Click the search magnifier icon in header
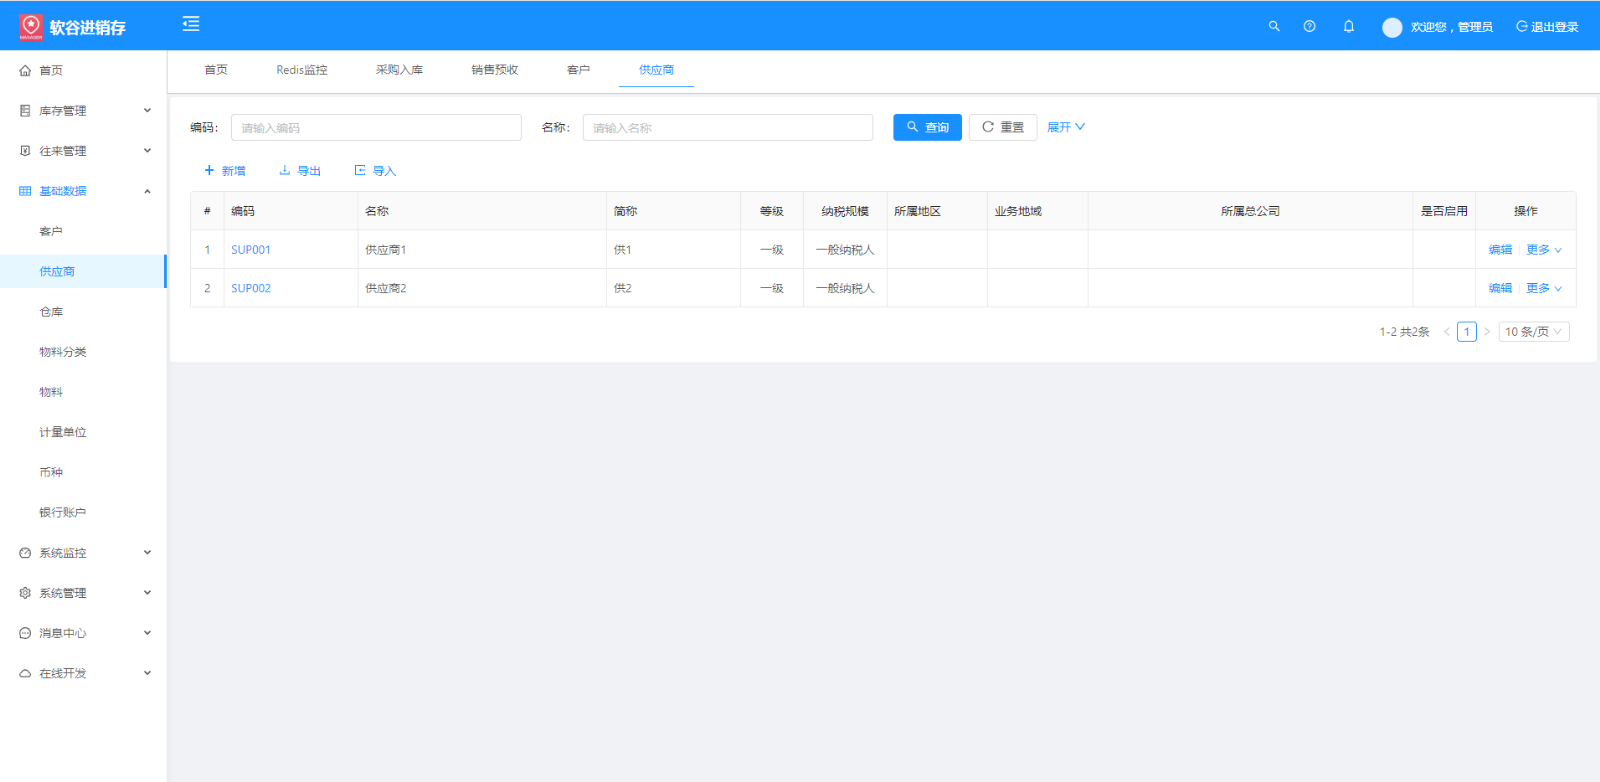Screen dimensions: 1600x782 click(1274, 27)
